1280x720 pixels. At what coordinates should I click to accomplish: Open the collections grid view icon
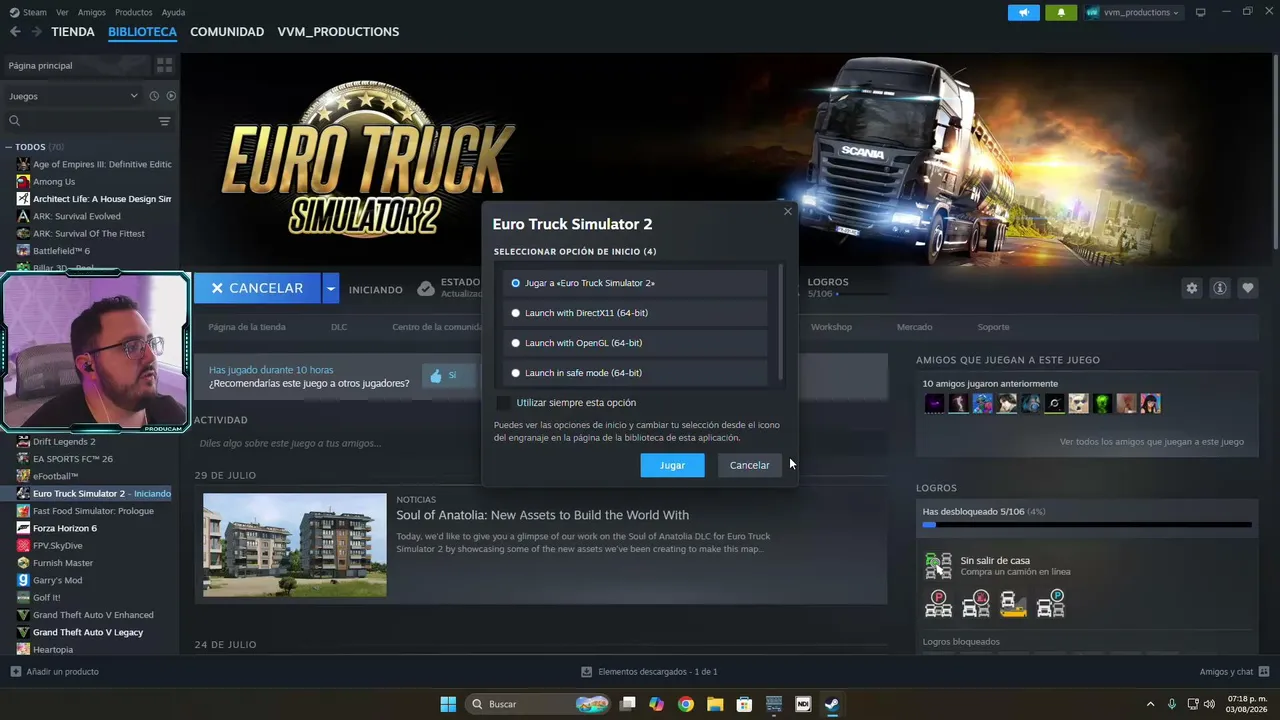164,65
